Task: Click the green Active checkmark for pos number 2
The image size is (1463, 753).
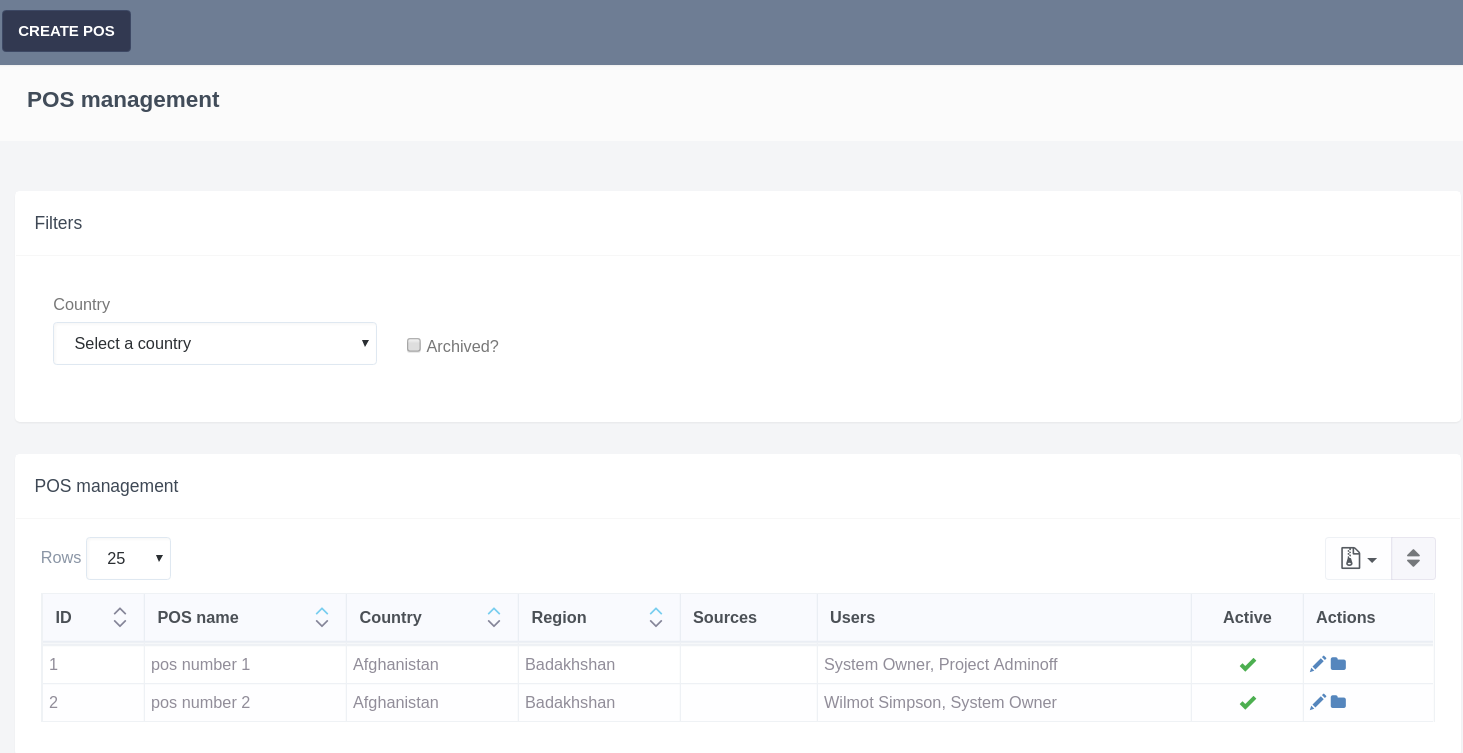Action: [1247, 703]
